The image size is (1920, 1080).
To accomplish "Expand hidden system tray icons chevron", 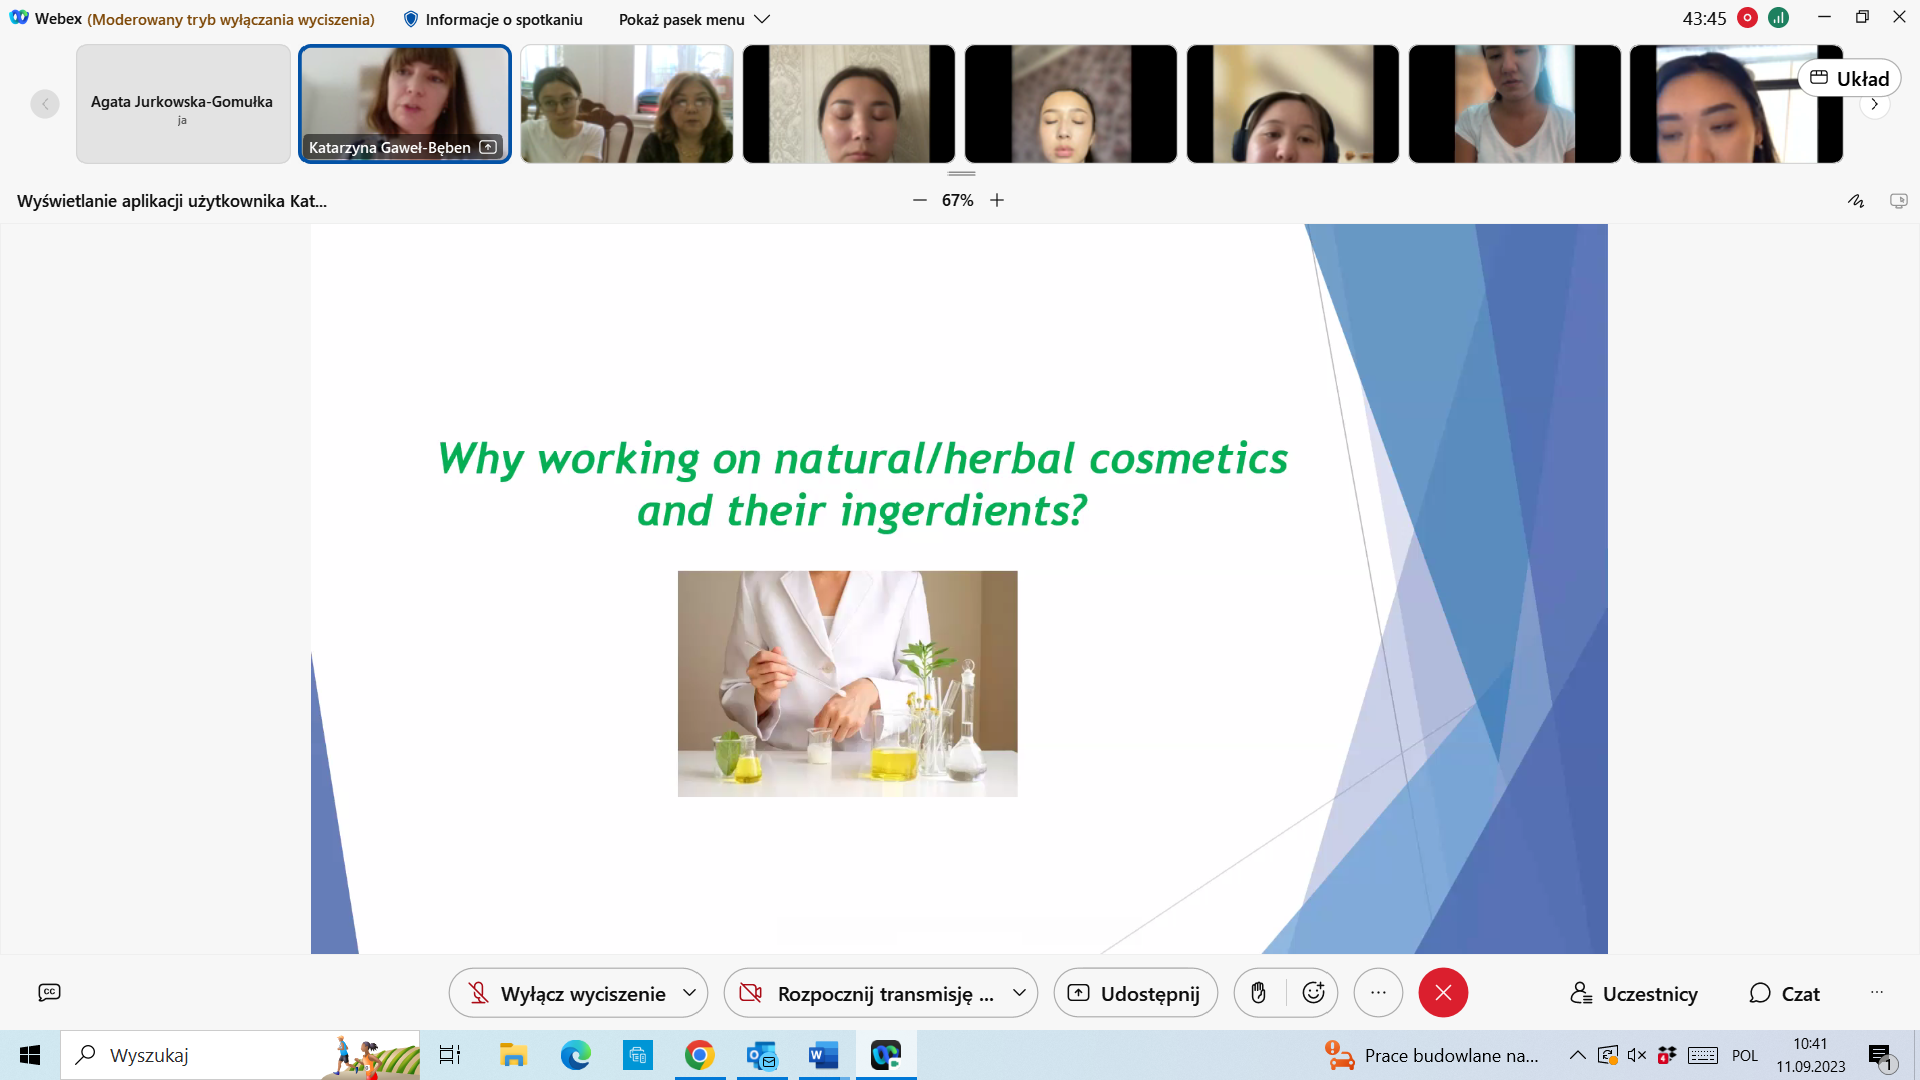I will (1577, 1055).
